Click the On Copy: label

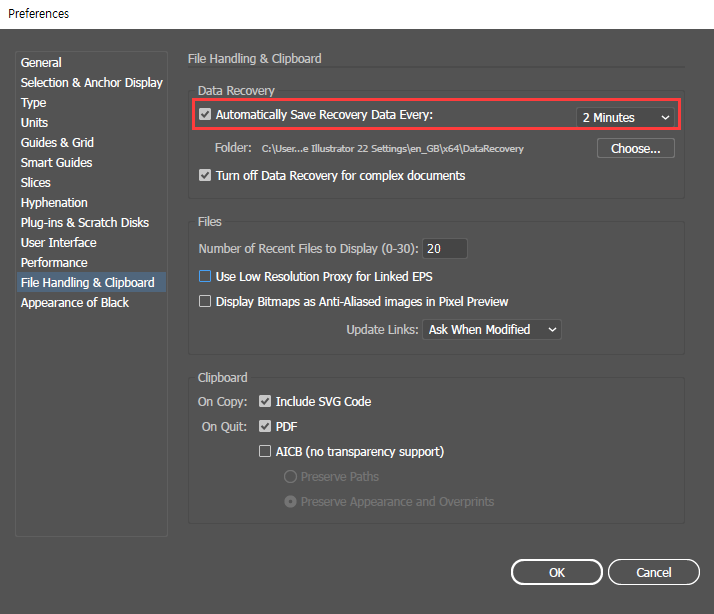pyautogui.click(x=222, y=402)
